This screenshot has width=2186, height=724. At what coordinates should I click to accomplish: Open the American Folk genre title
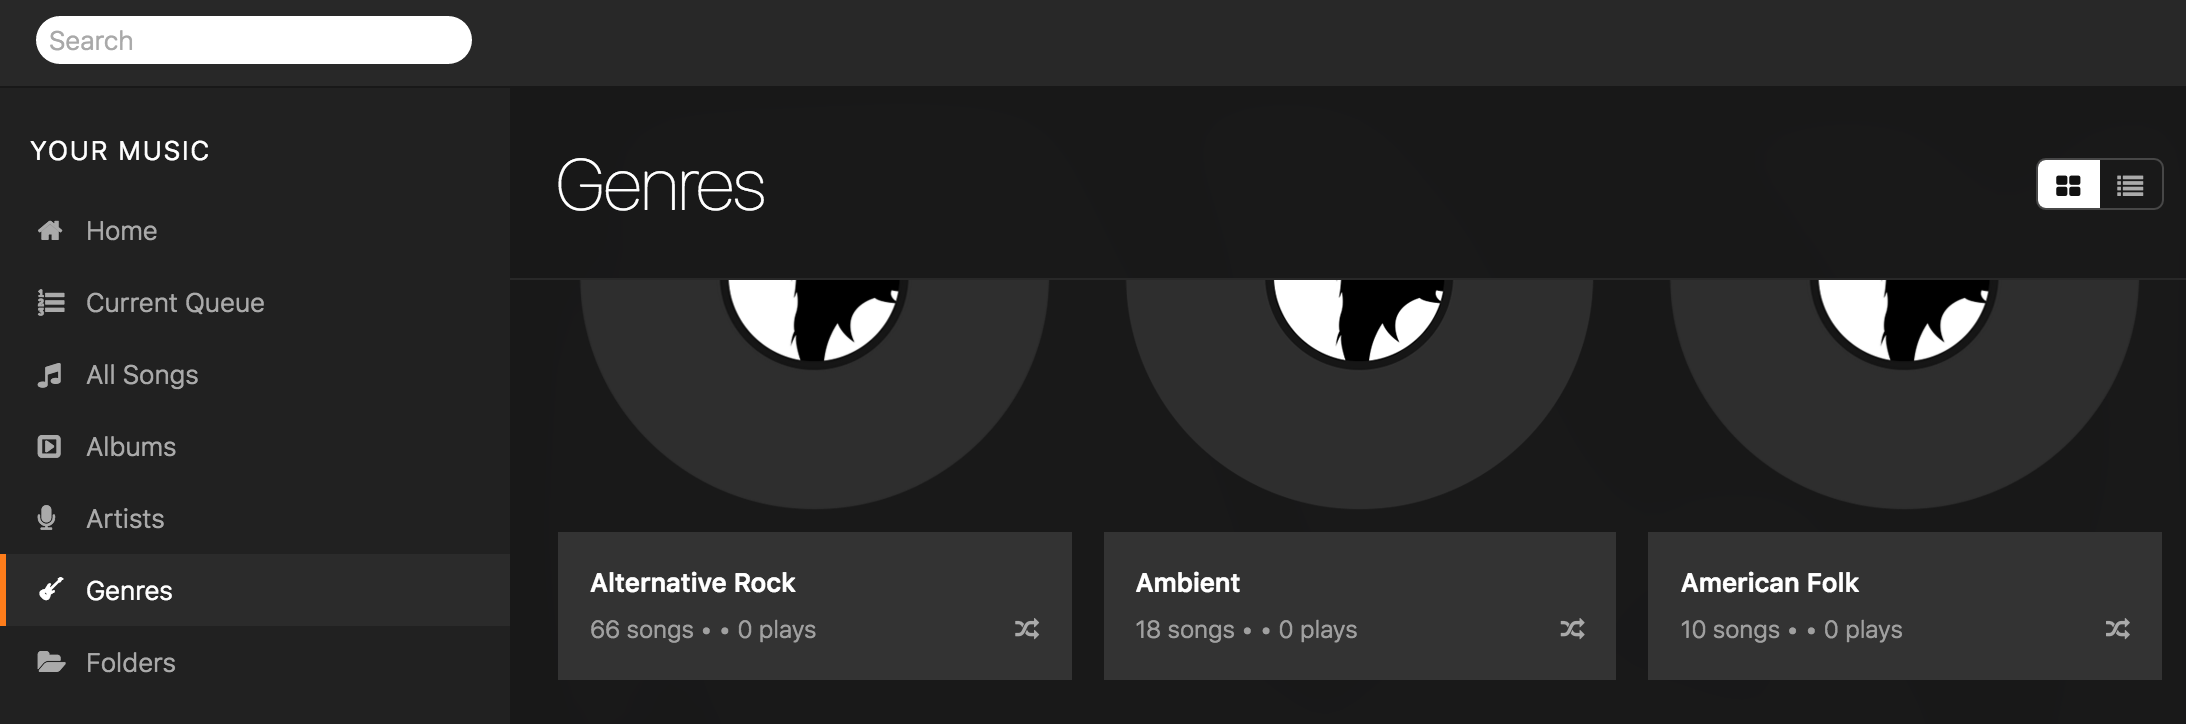1769,583
